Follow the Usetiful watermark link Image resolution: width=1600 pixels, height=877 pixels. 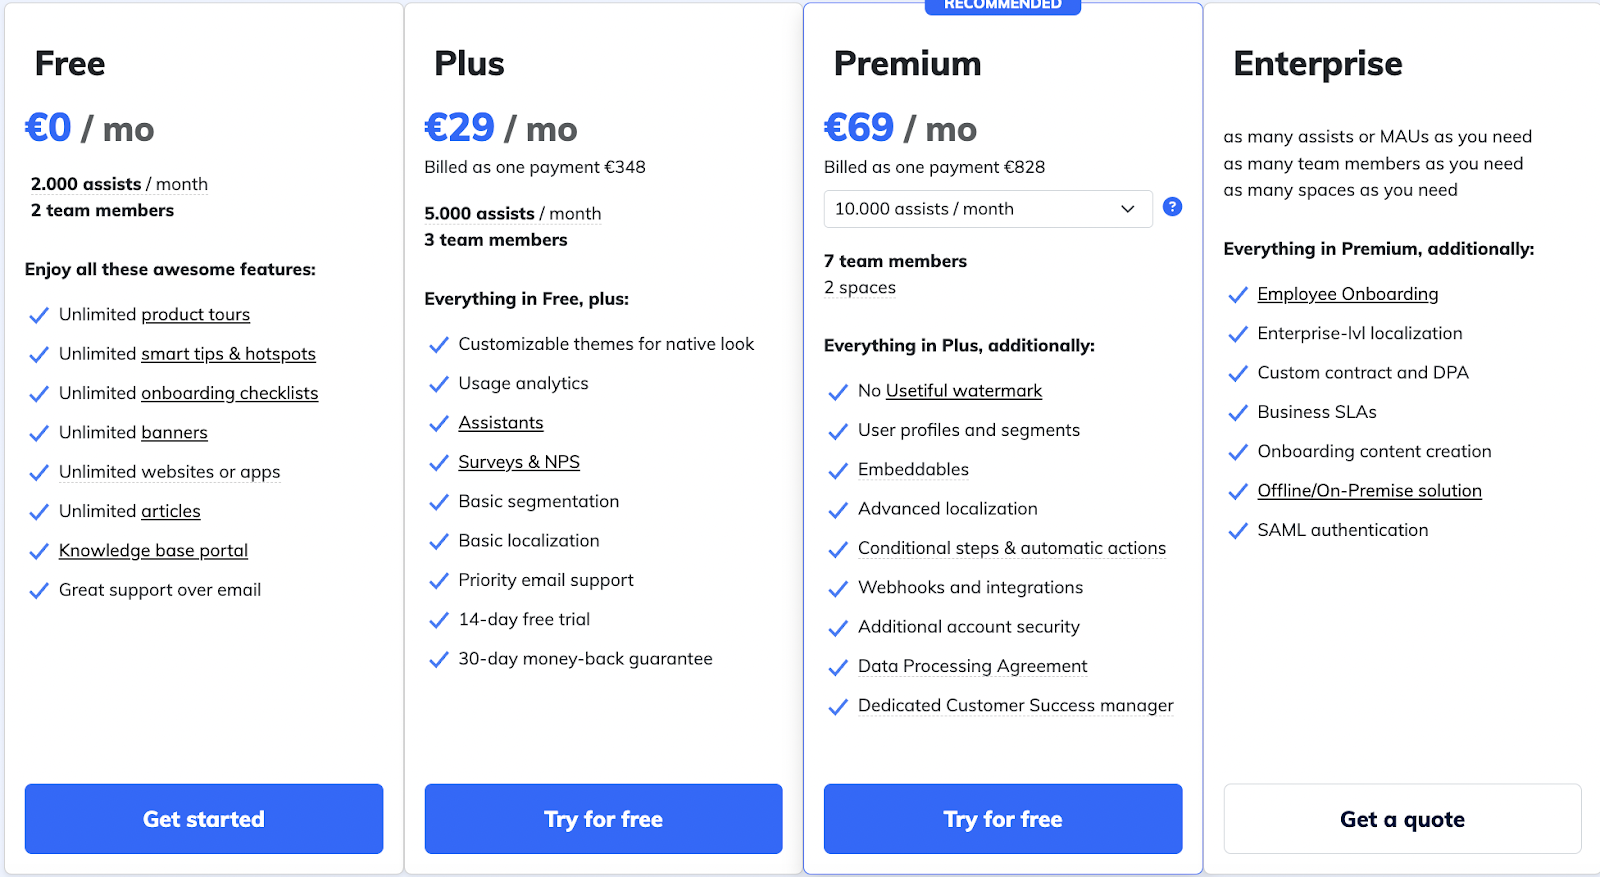[x=964, y=391]
